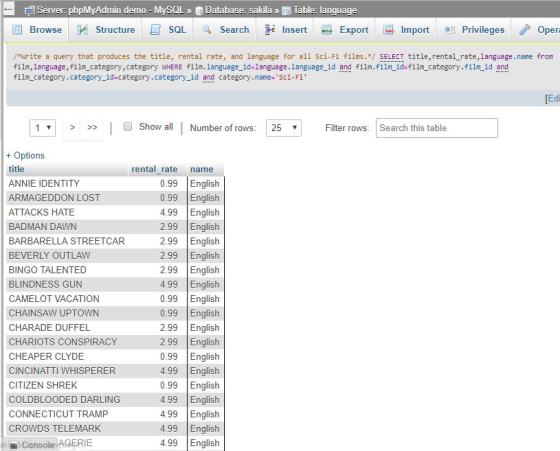Select the BEVERLY OUTLAW cell
560x451 pixels.
coord(67,256)
